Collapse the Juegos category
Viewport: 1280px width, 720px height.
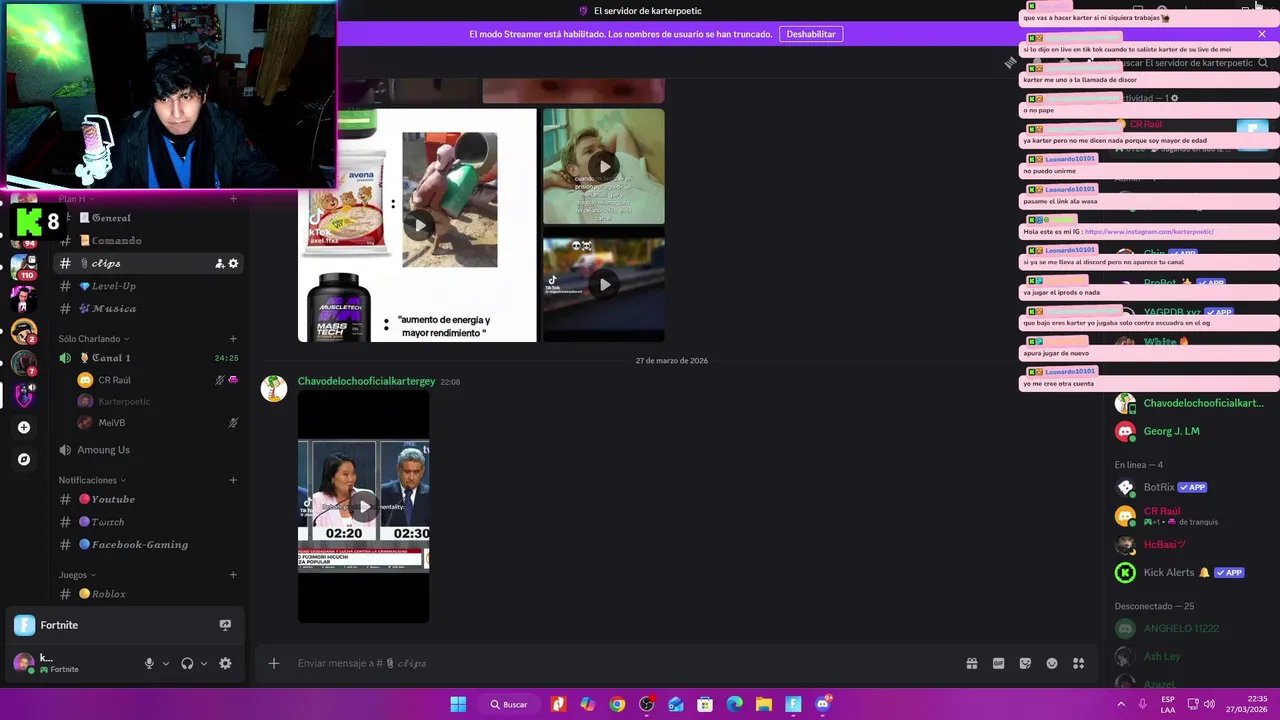(77, 575)
